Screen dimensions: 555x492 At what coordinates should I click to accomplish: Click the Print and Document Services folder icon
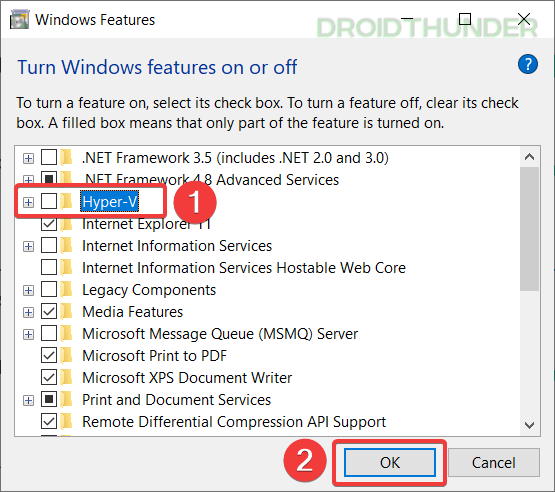click(x=66, y=400)
